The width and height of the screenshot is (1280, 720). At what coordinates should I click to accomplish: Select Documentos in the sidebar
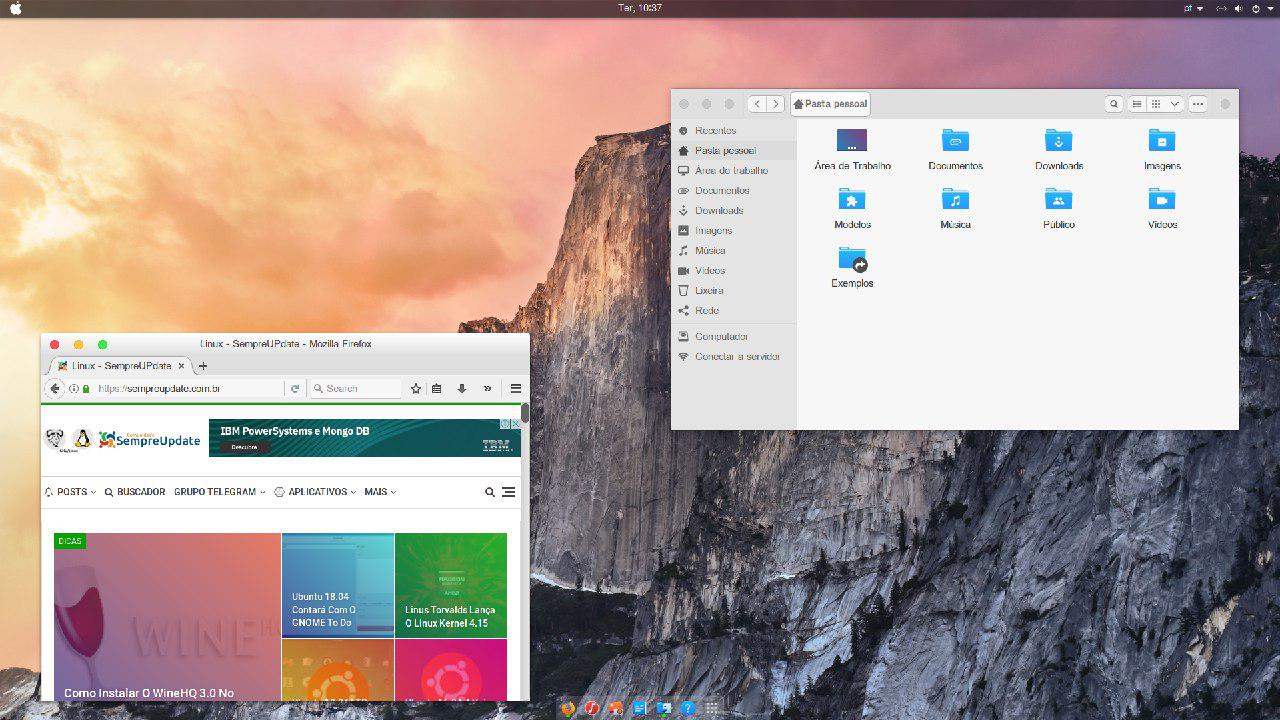(x=733, y=190)
